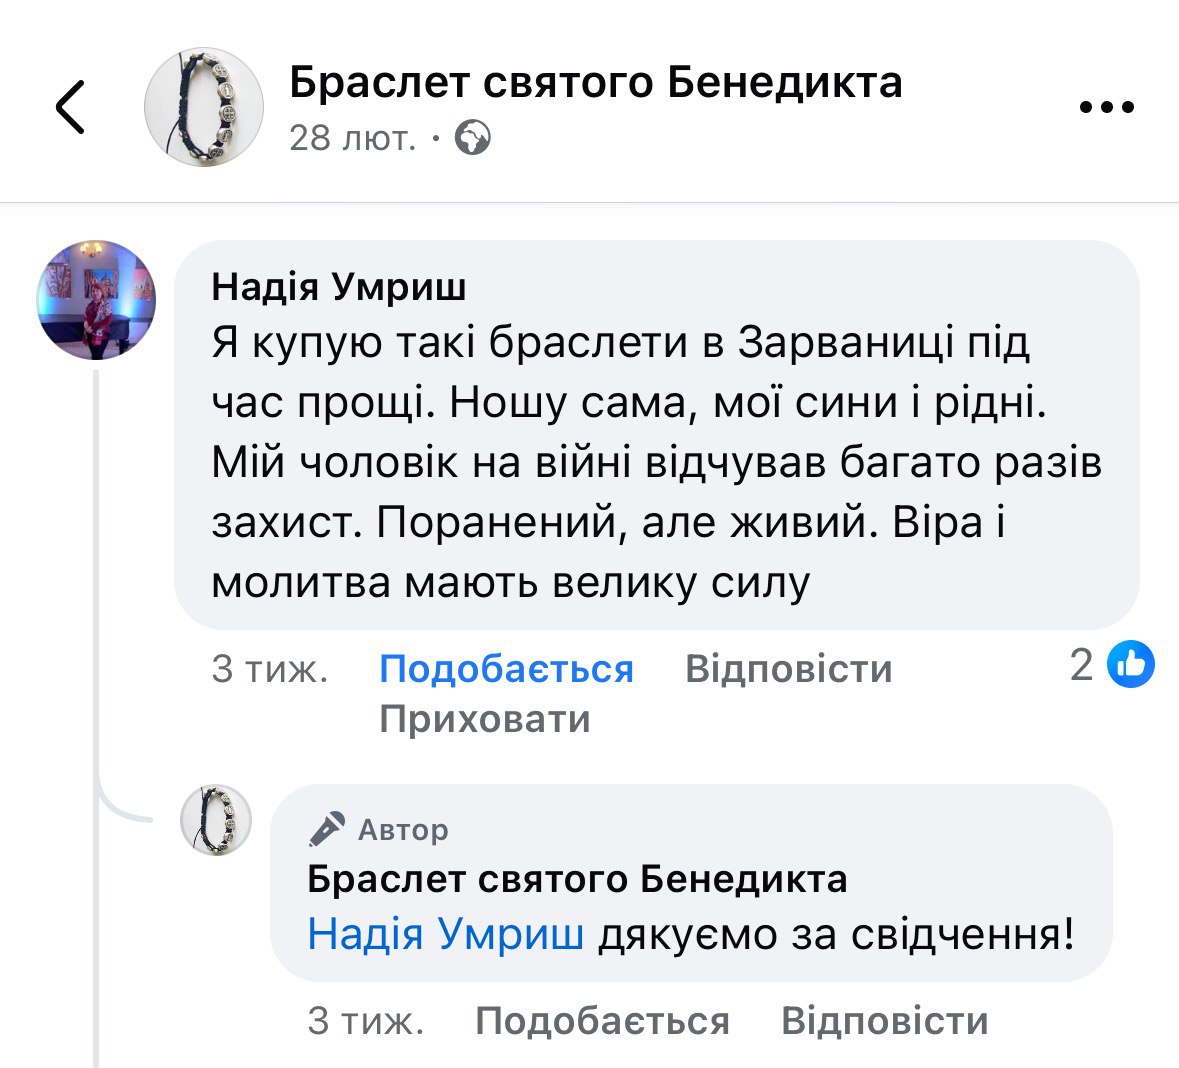
Task: View reaction count of 2
Action: 1082,665
